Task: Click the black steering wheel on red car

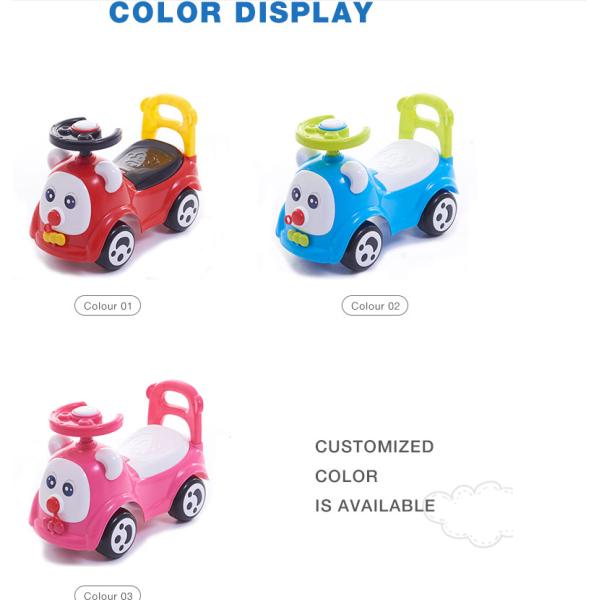Action: click(x=85, y=135)
